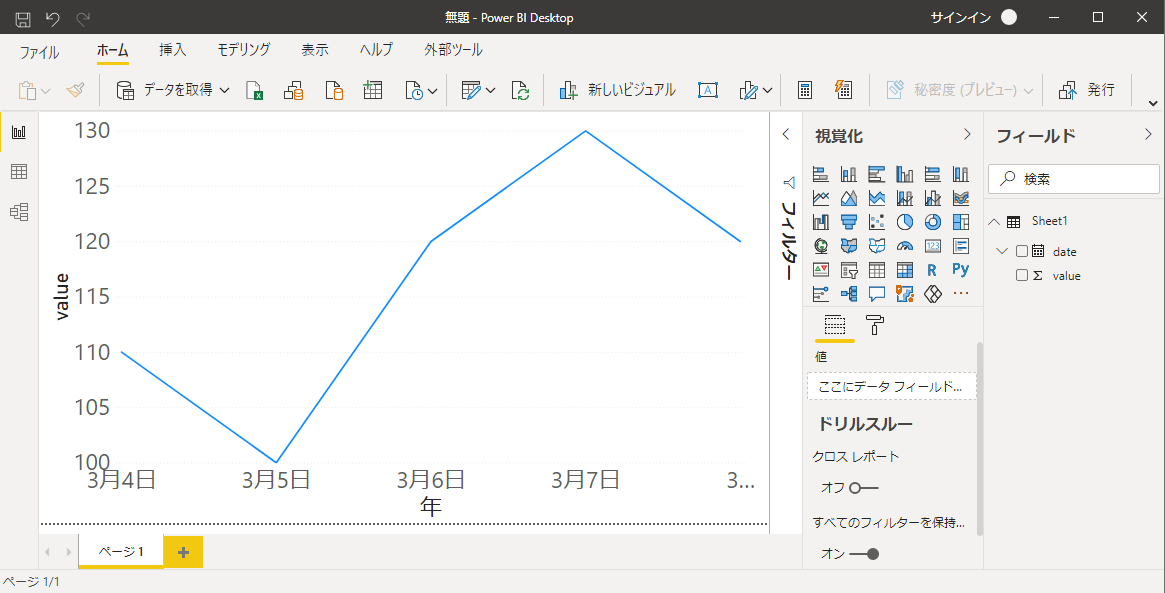Switch to the 挿入 ribbon tab

[172, 51]
